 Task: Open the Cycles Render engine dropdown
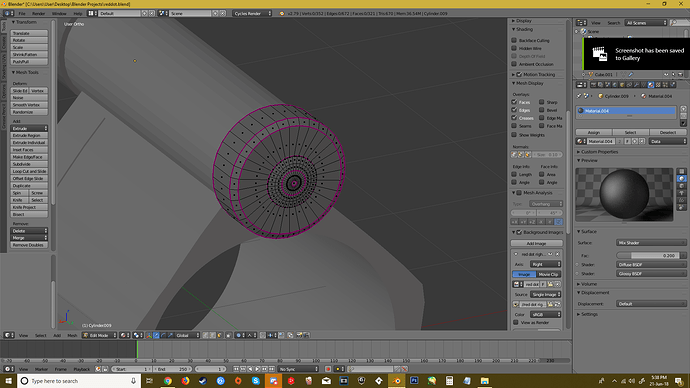252,13
